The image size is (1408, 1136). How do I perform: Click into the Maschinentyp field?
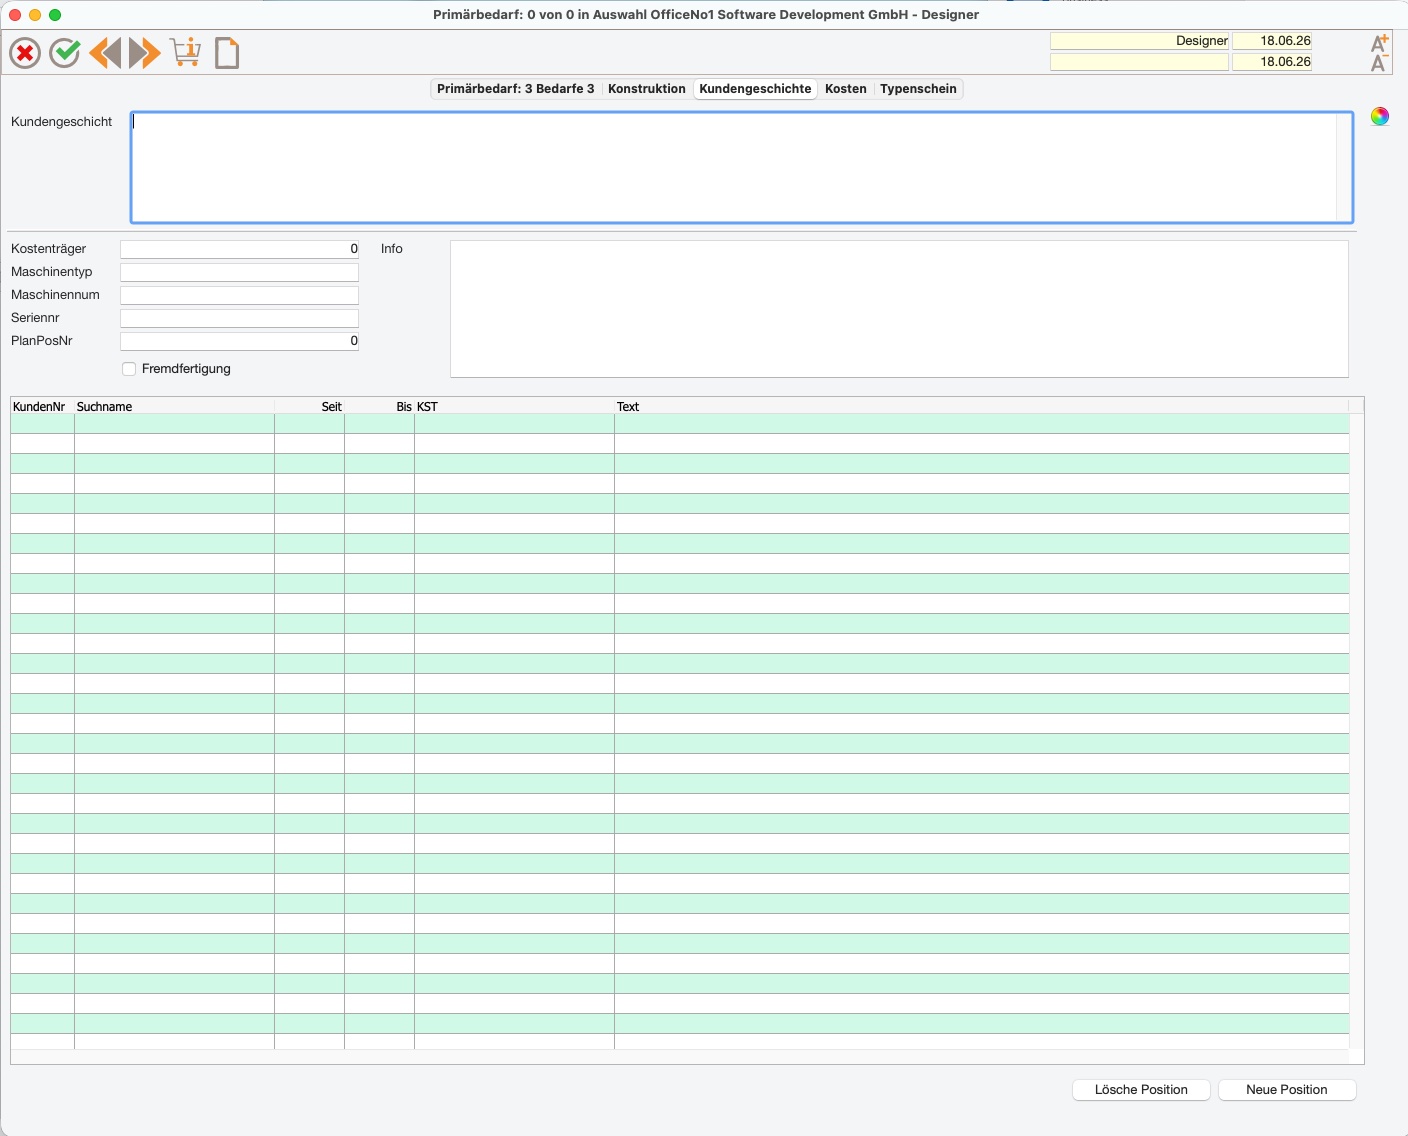(239, 272)
